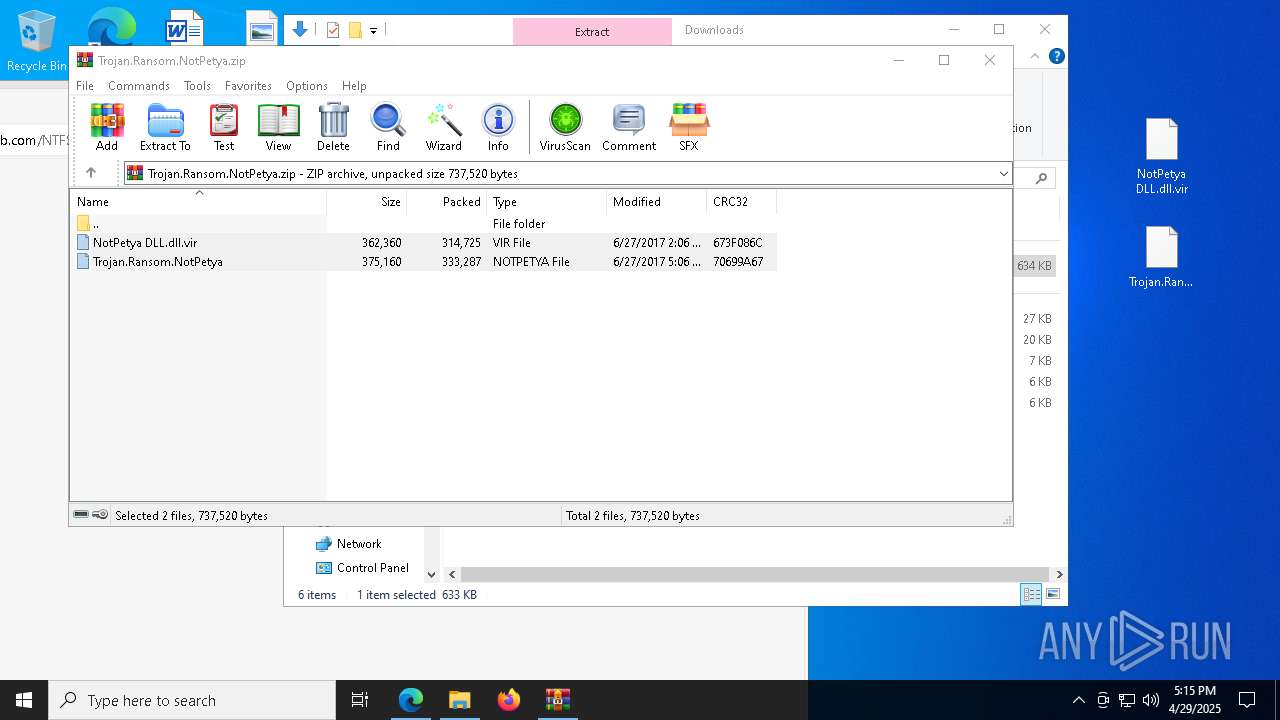Sort by Name column header
The height and width of the screenshot is (720, 1280).
point(198,202)
